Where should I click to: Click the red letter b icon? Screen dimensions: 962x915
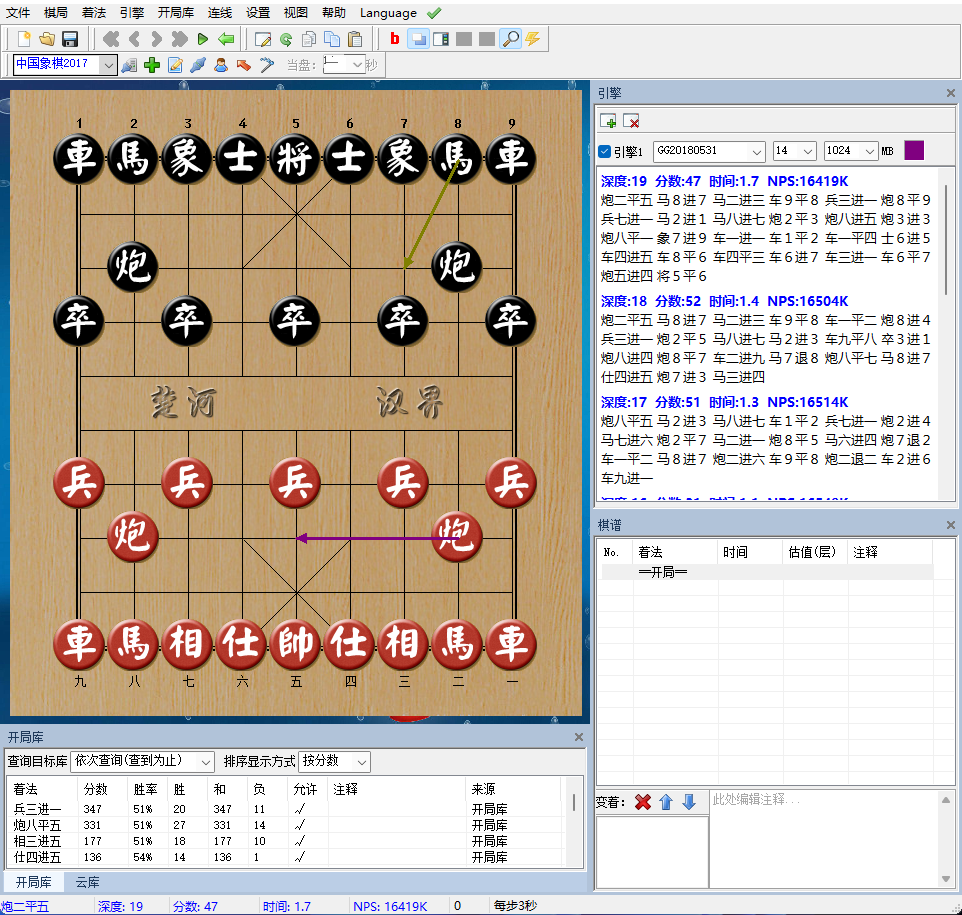(394, 39)
